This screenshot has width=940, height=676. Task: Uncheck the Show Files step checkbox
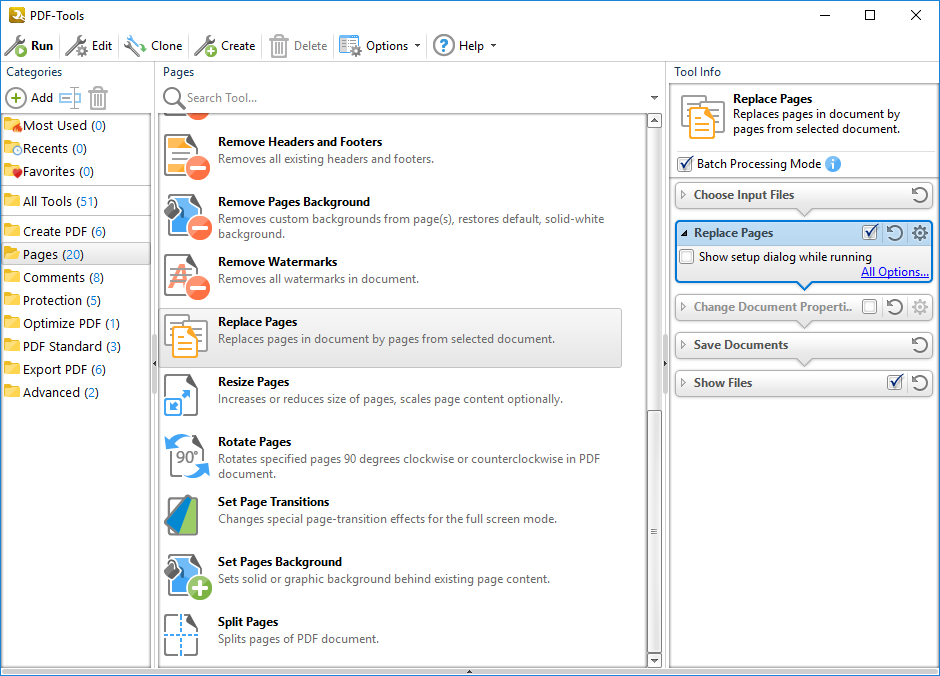click(895, 383)
